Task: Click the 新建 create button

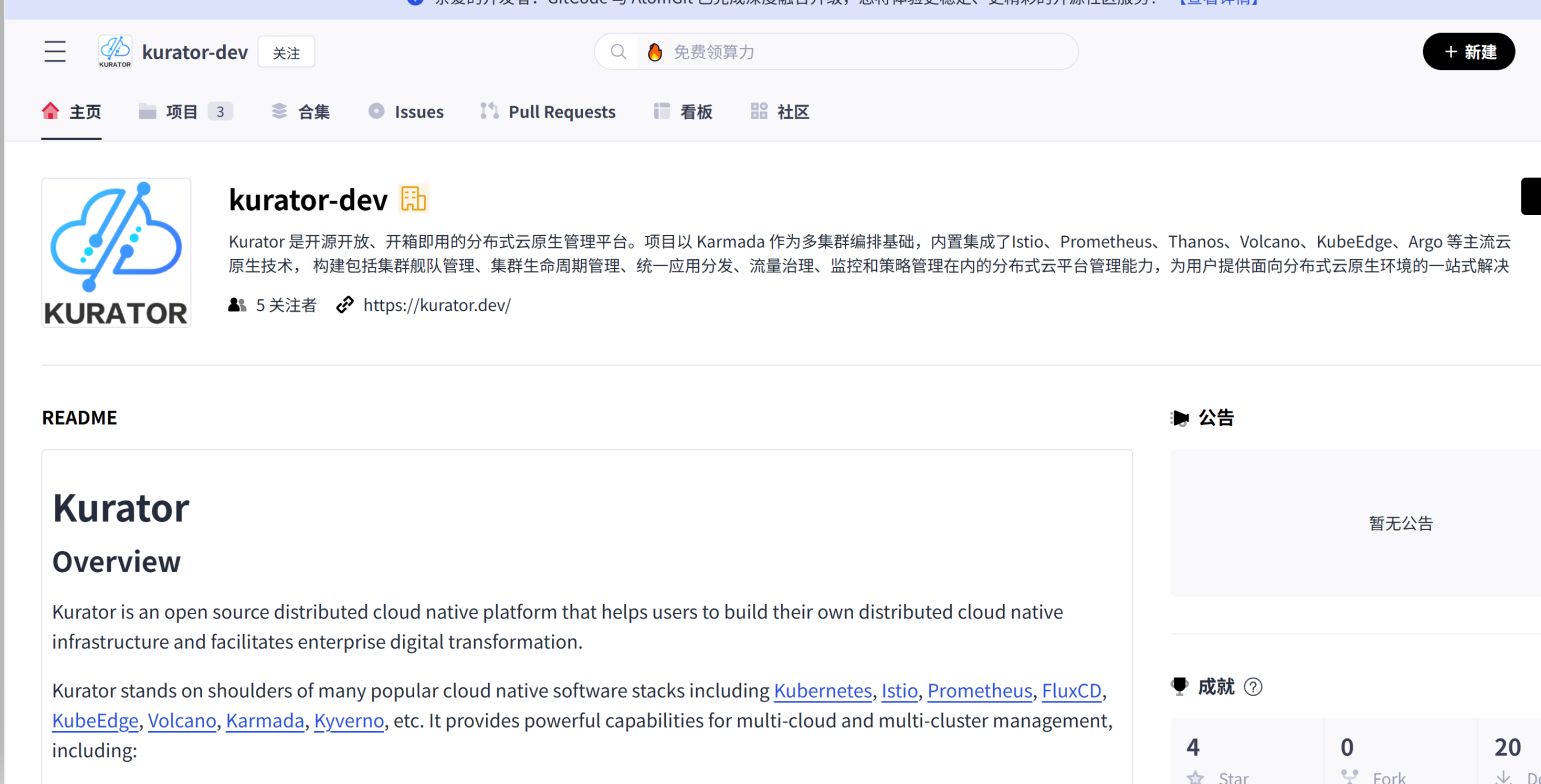Action: [1469, 52]
